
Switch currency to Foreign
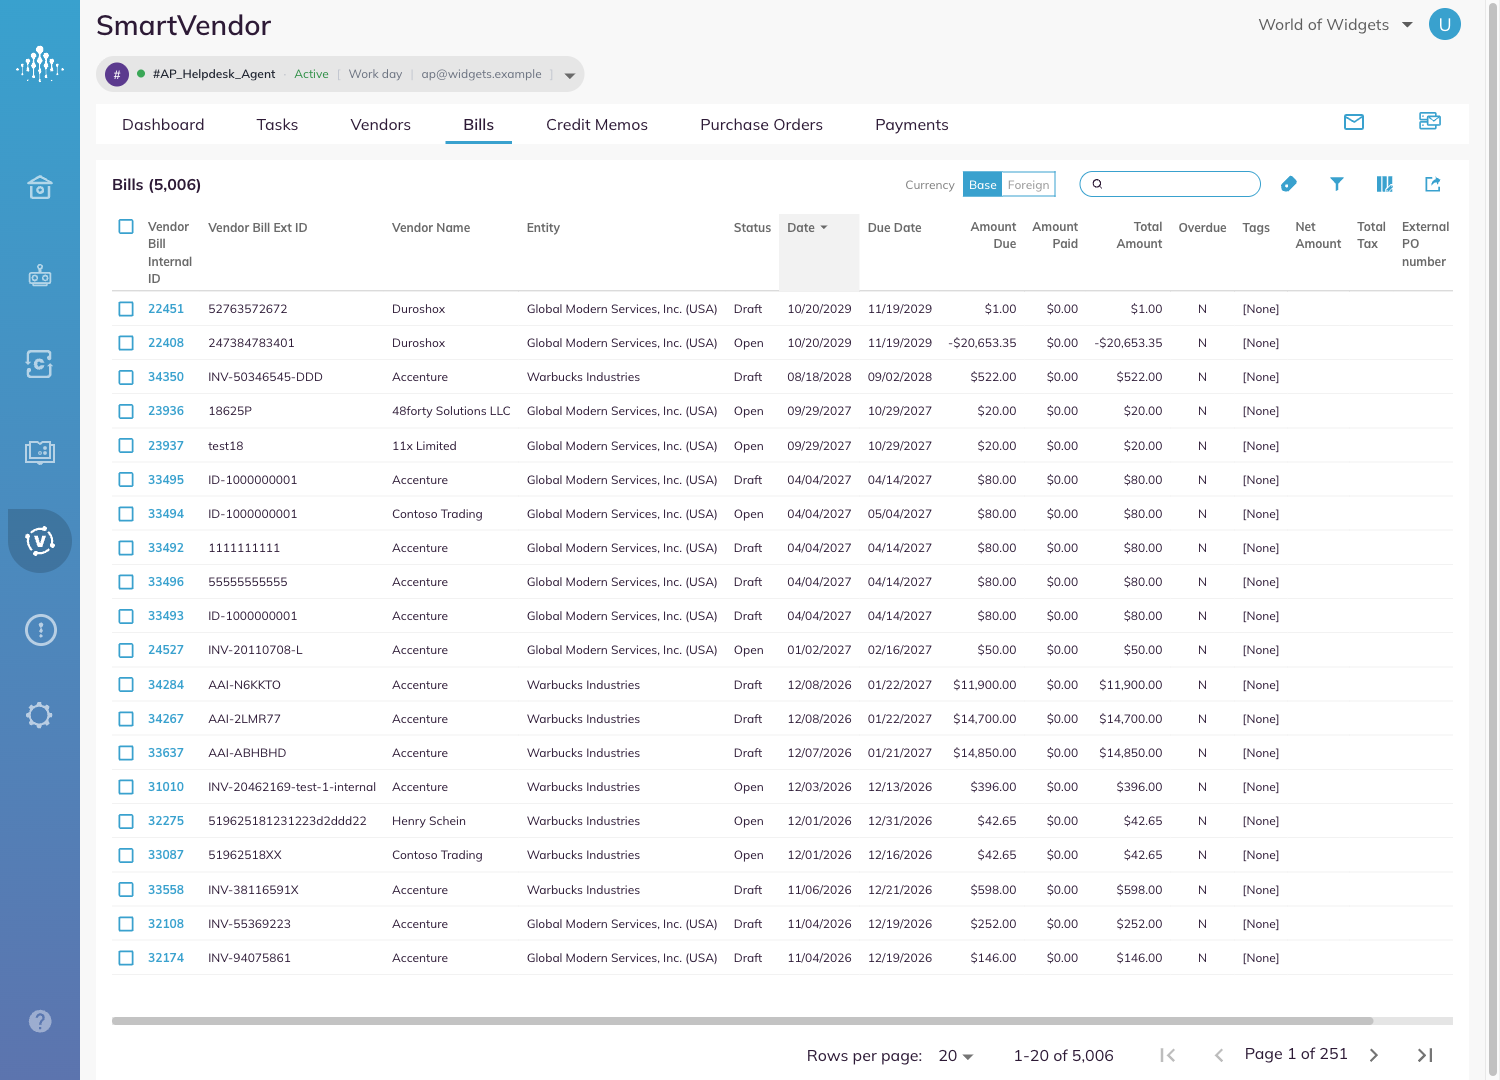1028,184
